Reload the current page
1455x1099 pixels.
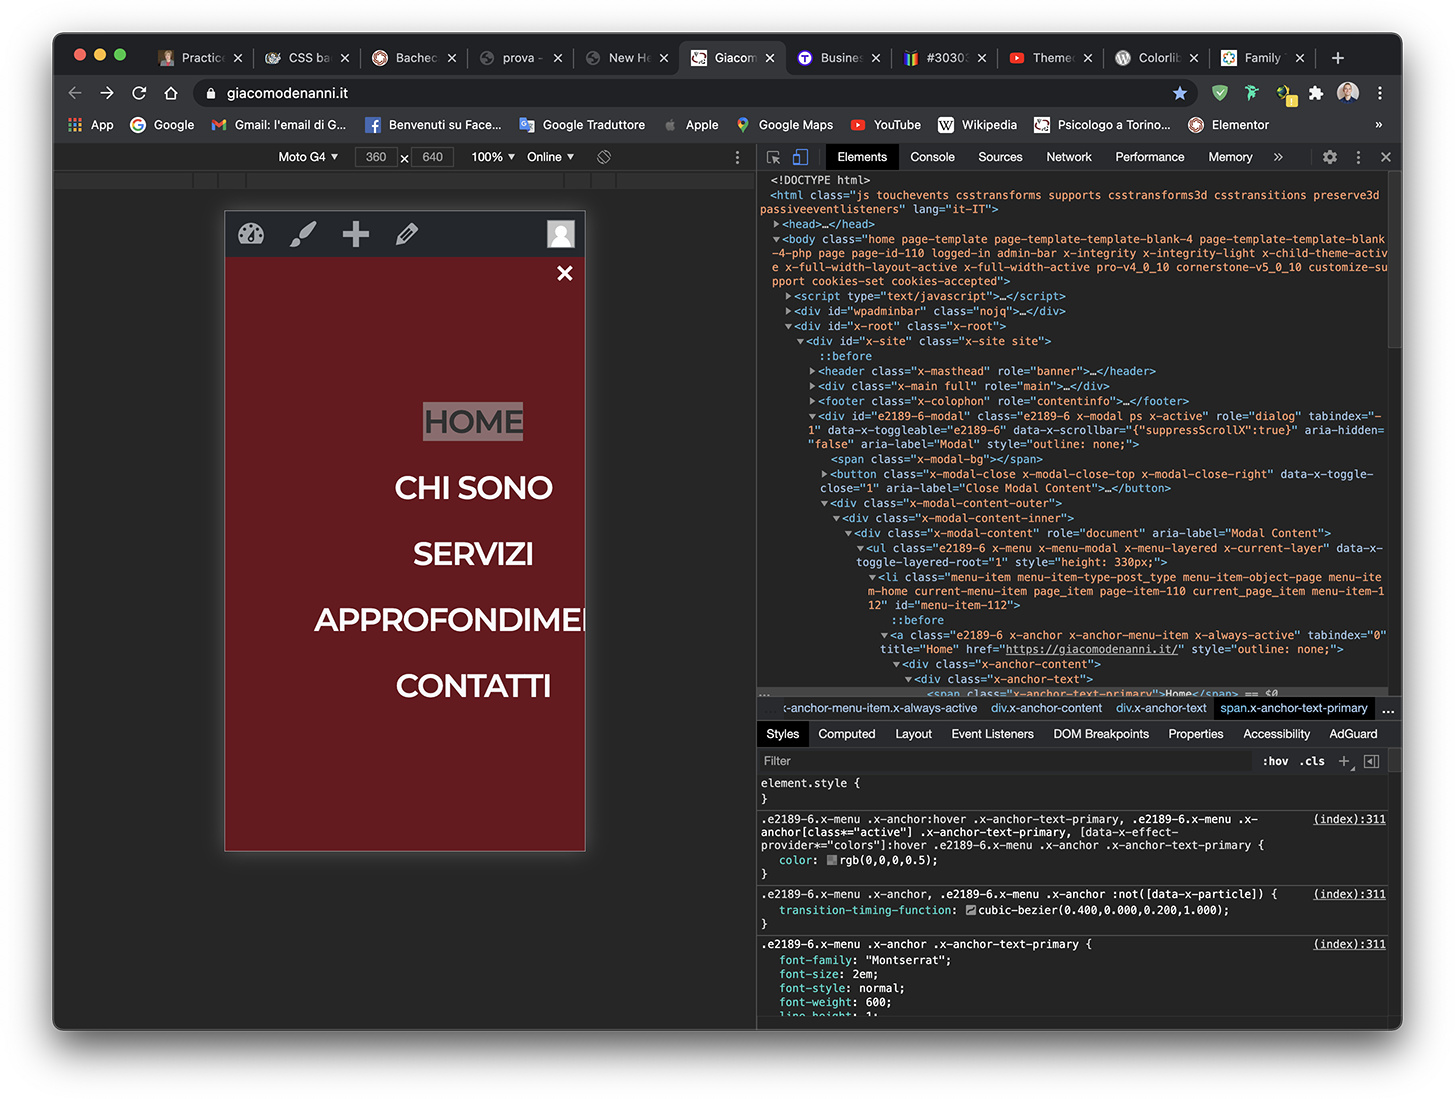point(139,93)
